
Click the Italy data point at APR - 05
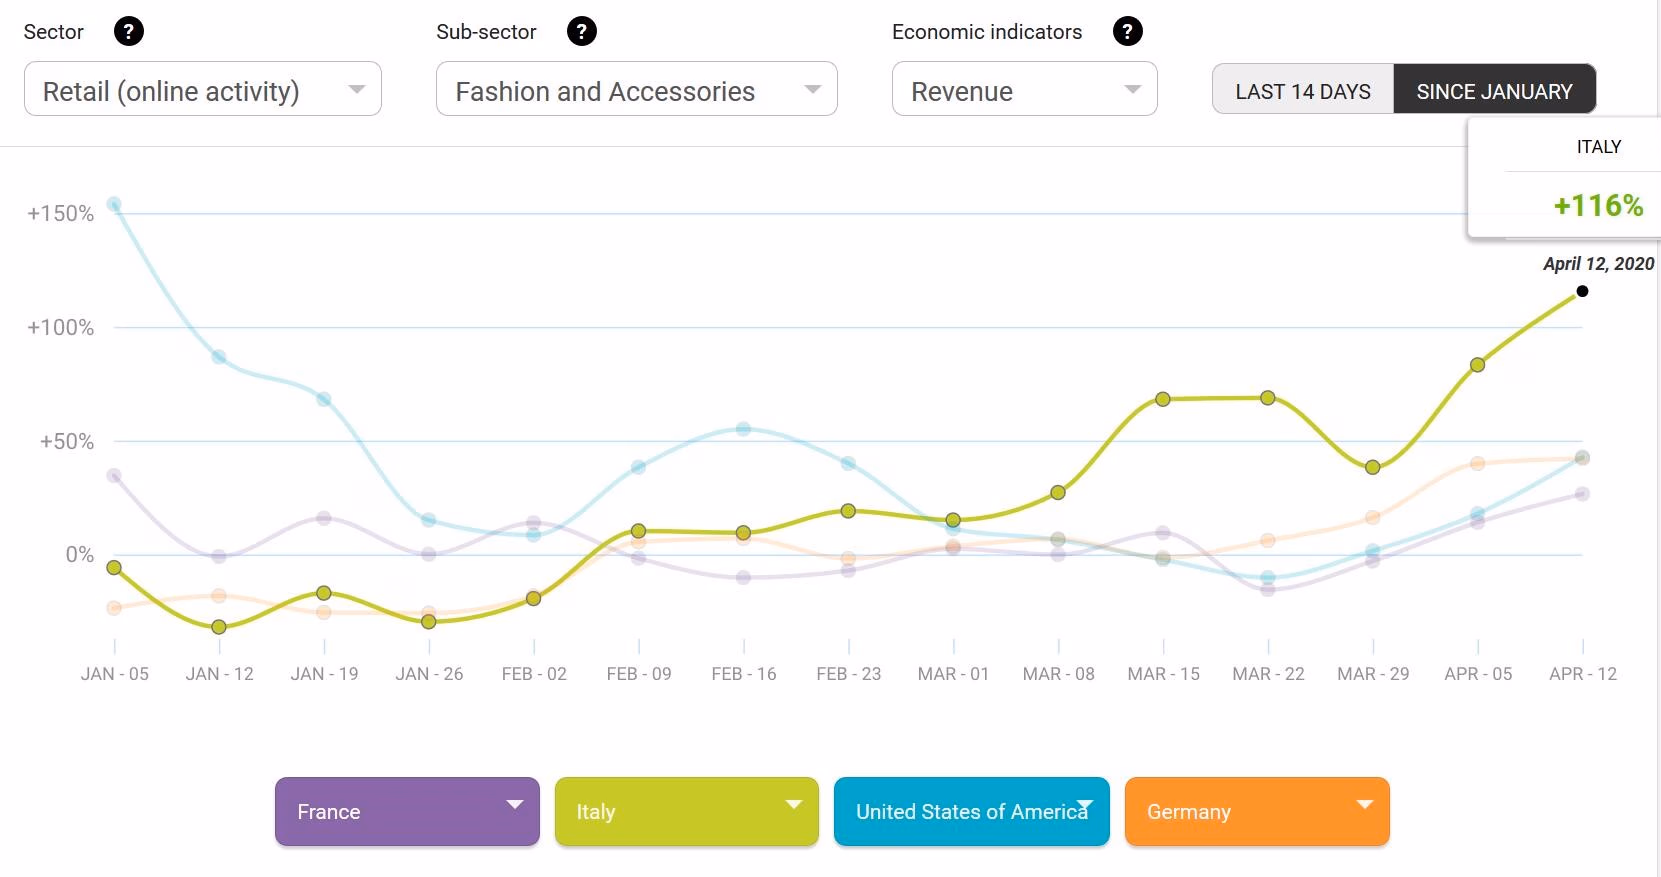(1477, 365)
